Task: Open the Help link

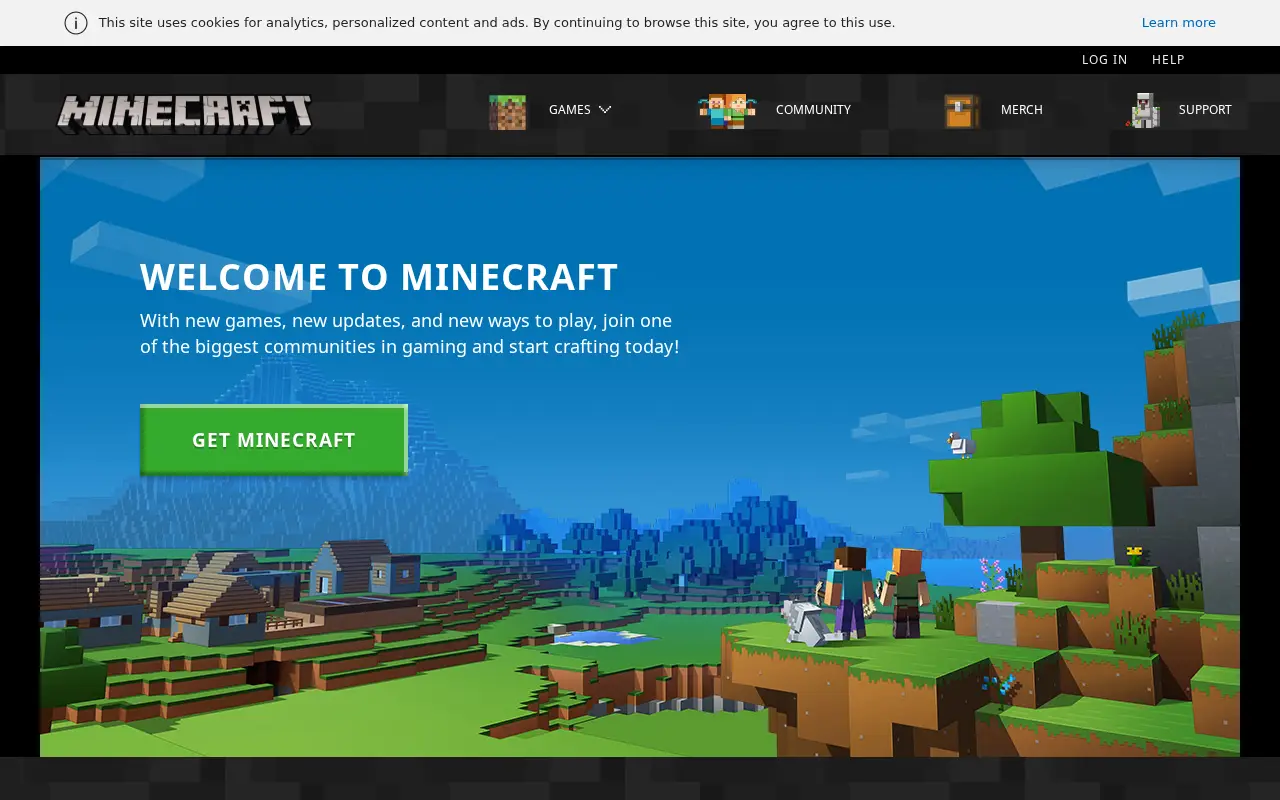Action: [1168, 60]
